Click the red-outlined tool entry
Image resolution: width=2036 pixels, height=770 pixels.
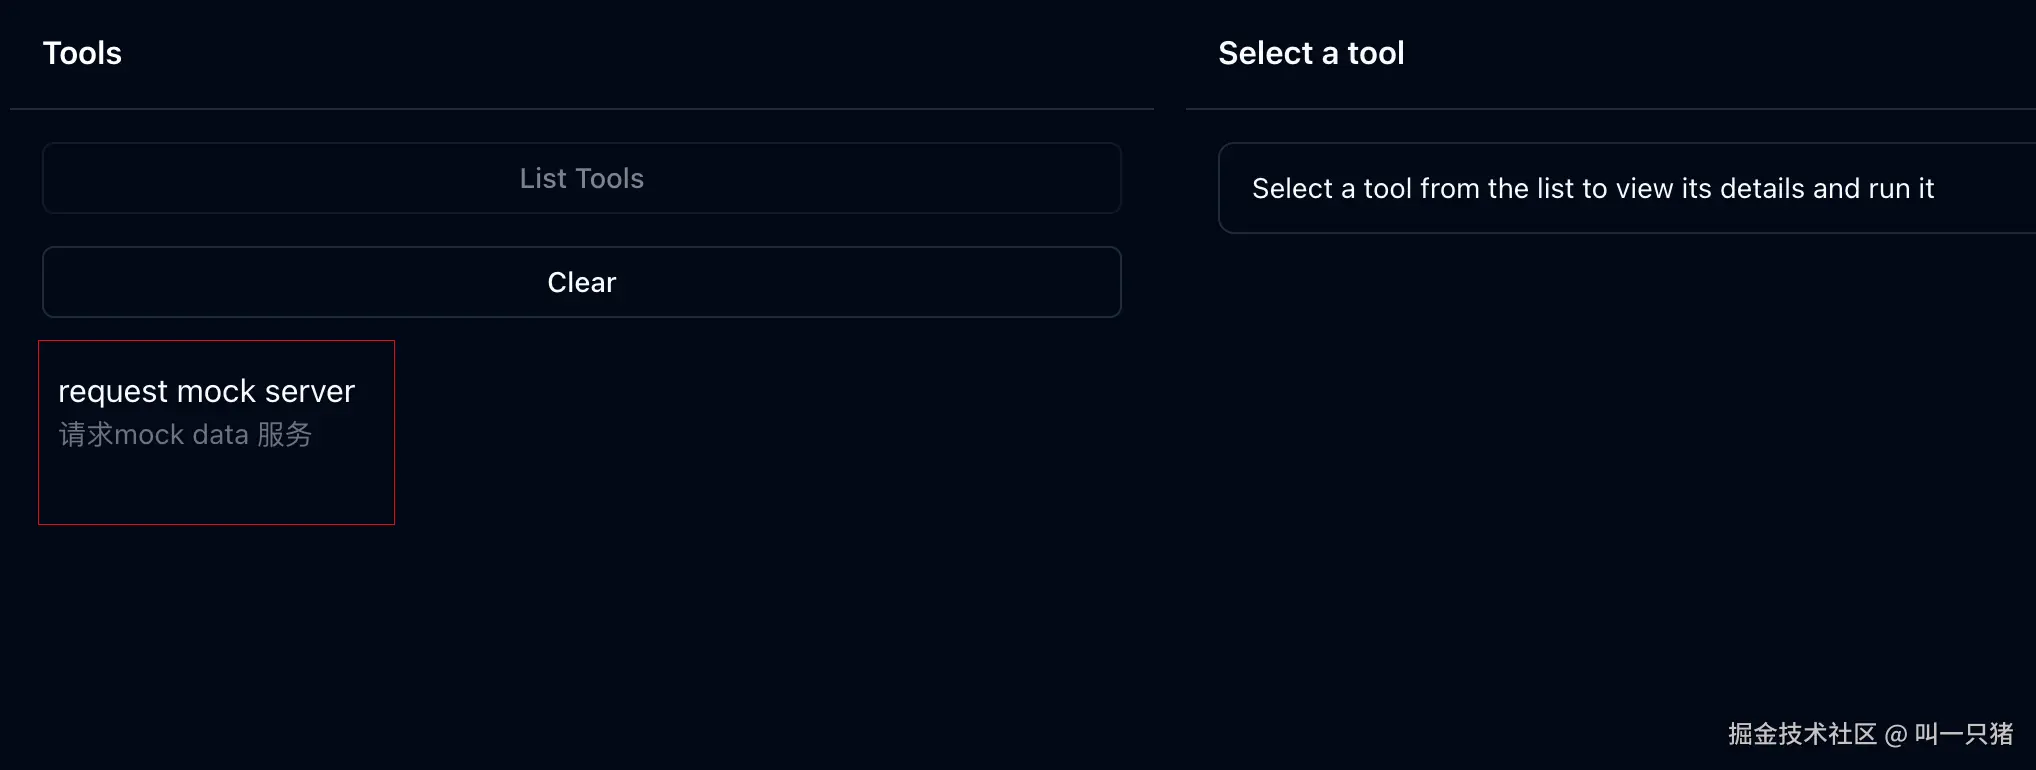coord(216,431)
